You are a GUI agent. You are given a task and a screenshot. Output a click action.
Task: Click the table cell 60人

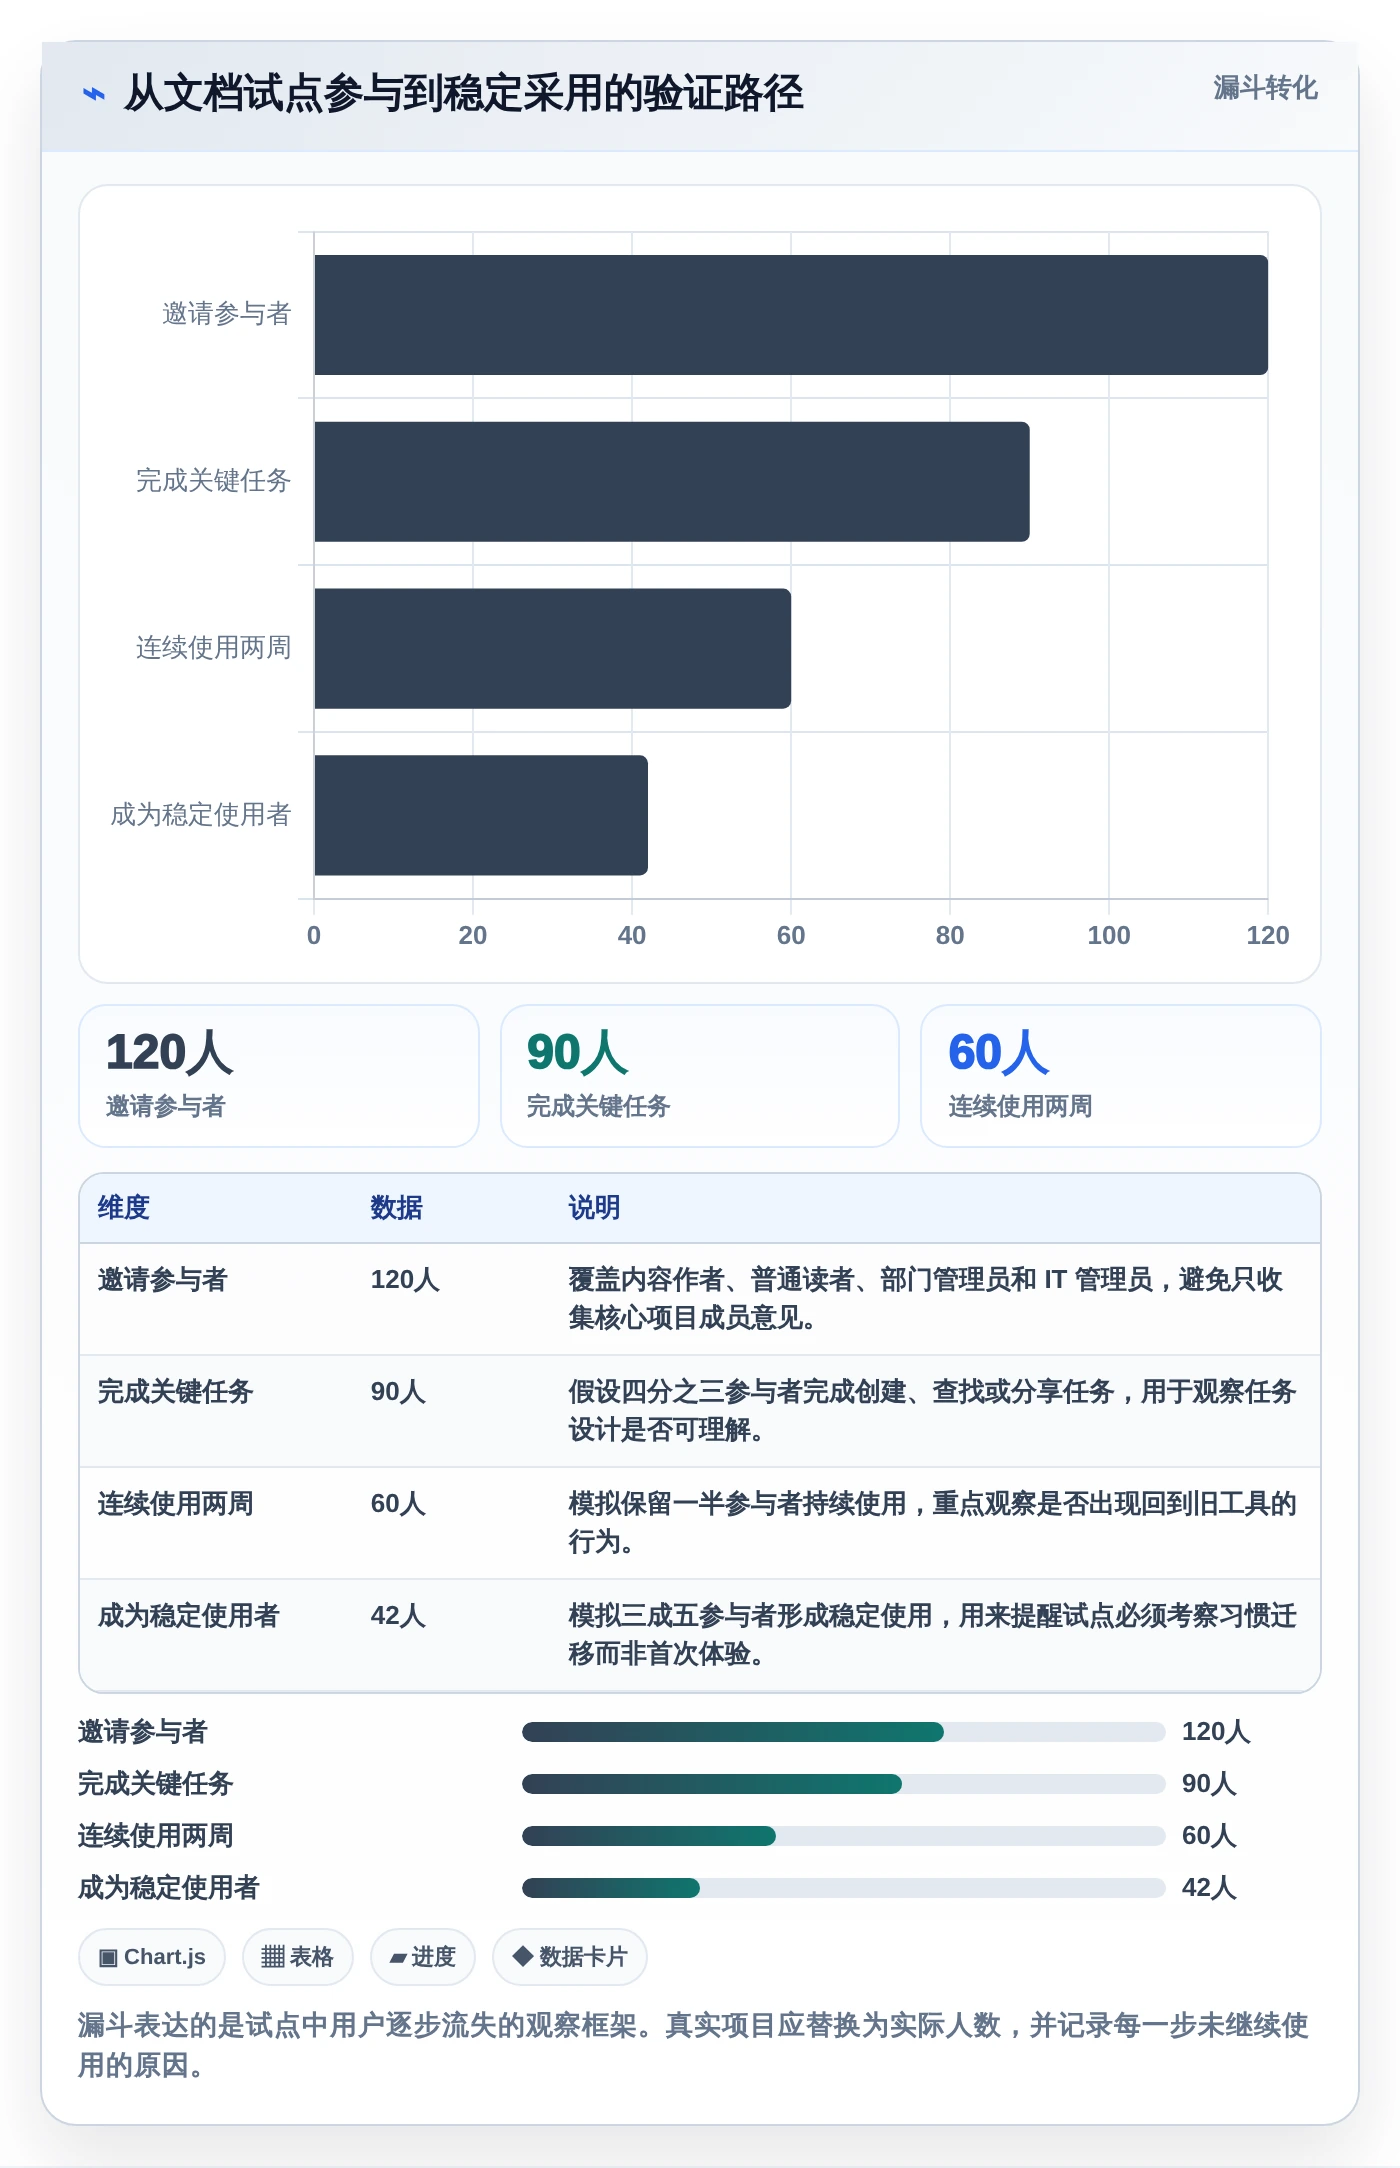[398, 1504]
